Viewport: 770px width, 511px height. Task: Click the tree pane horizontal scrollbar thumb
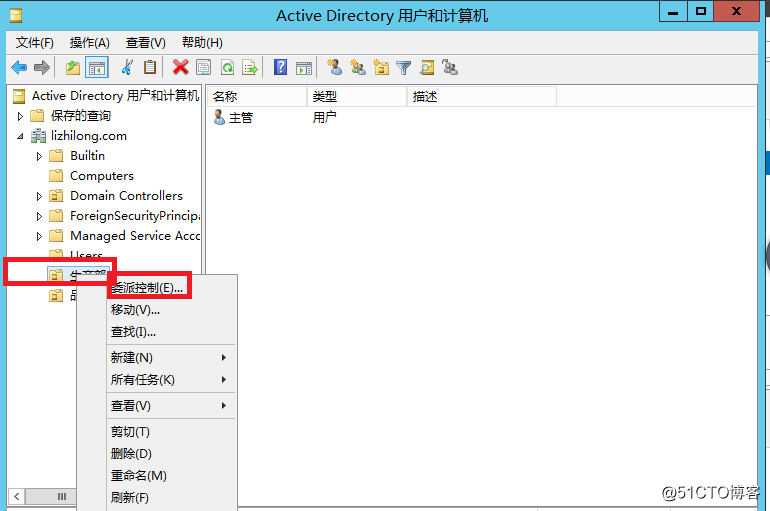pos(52,496)
